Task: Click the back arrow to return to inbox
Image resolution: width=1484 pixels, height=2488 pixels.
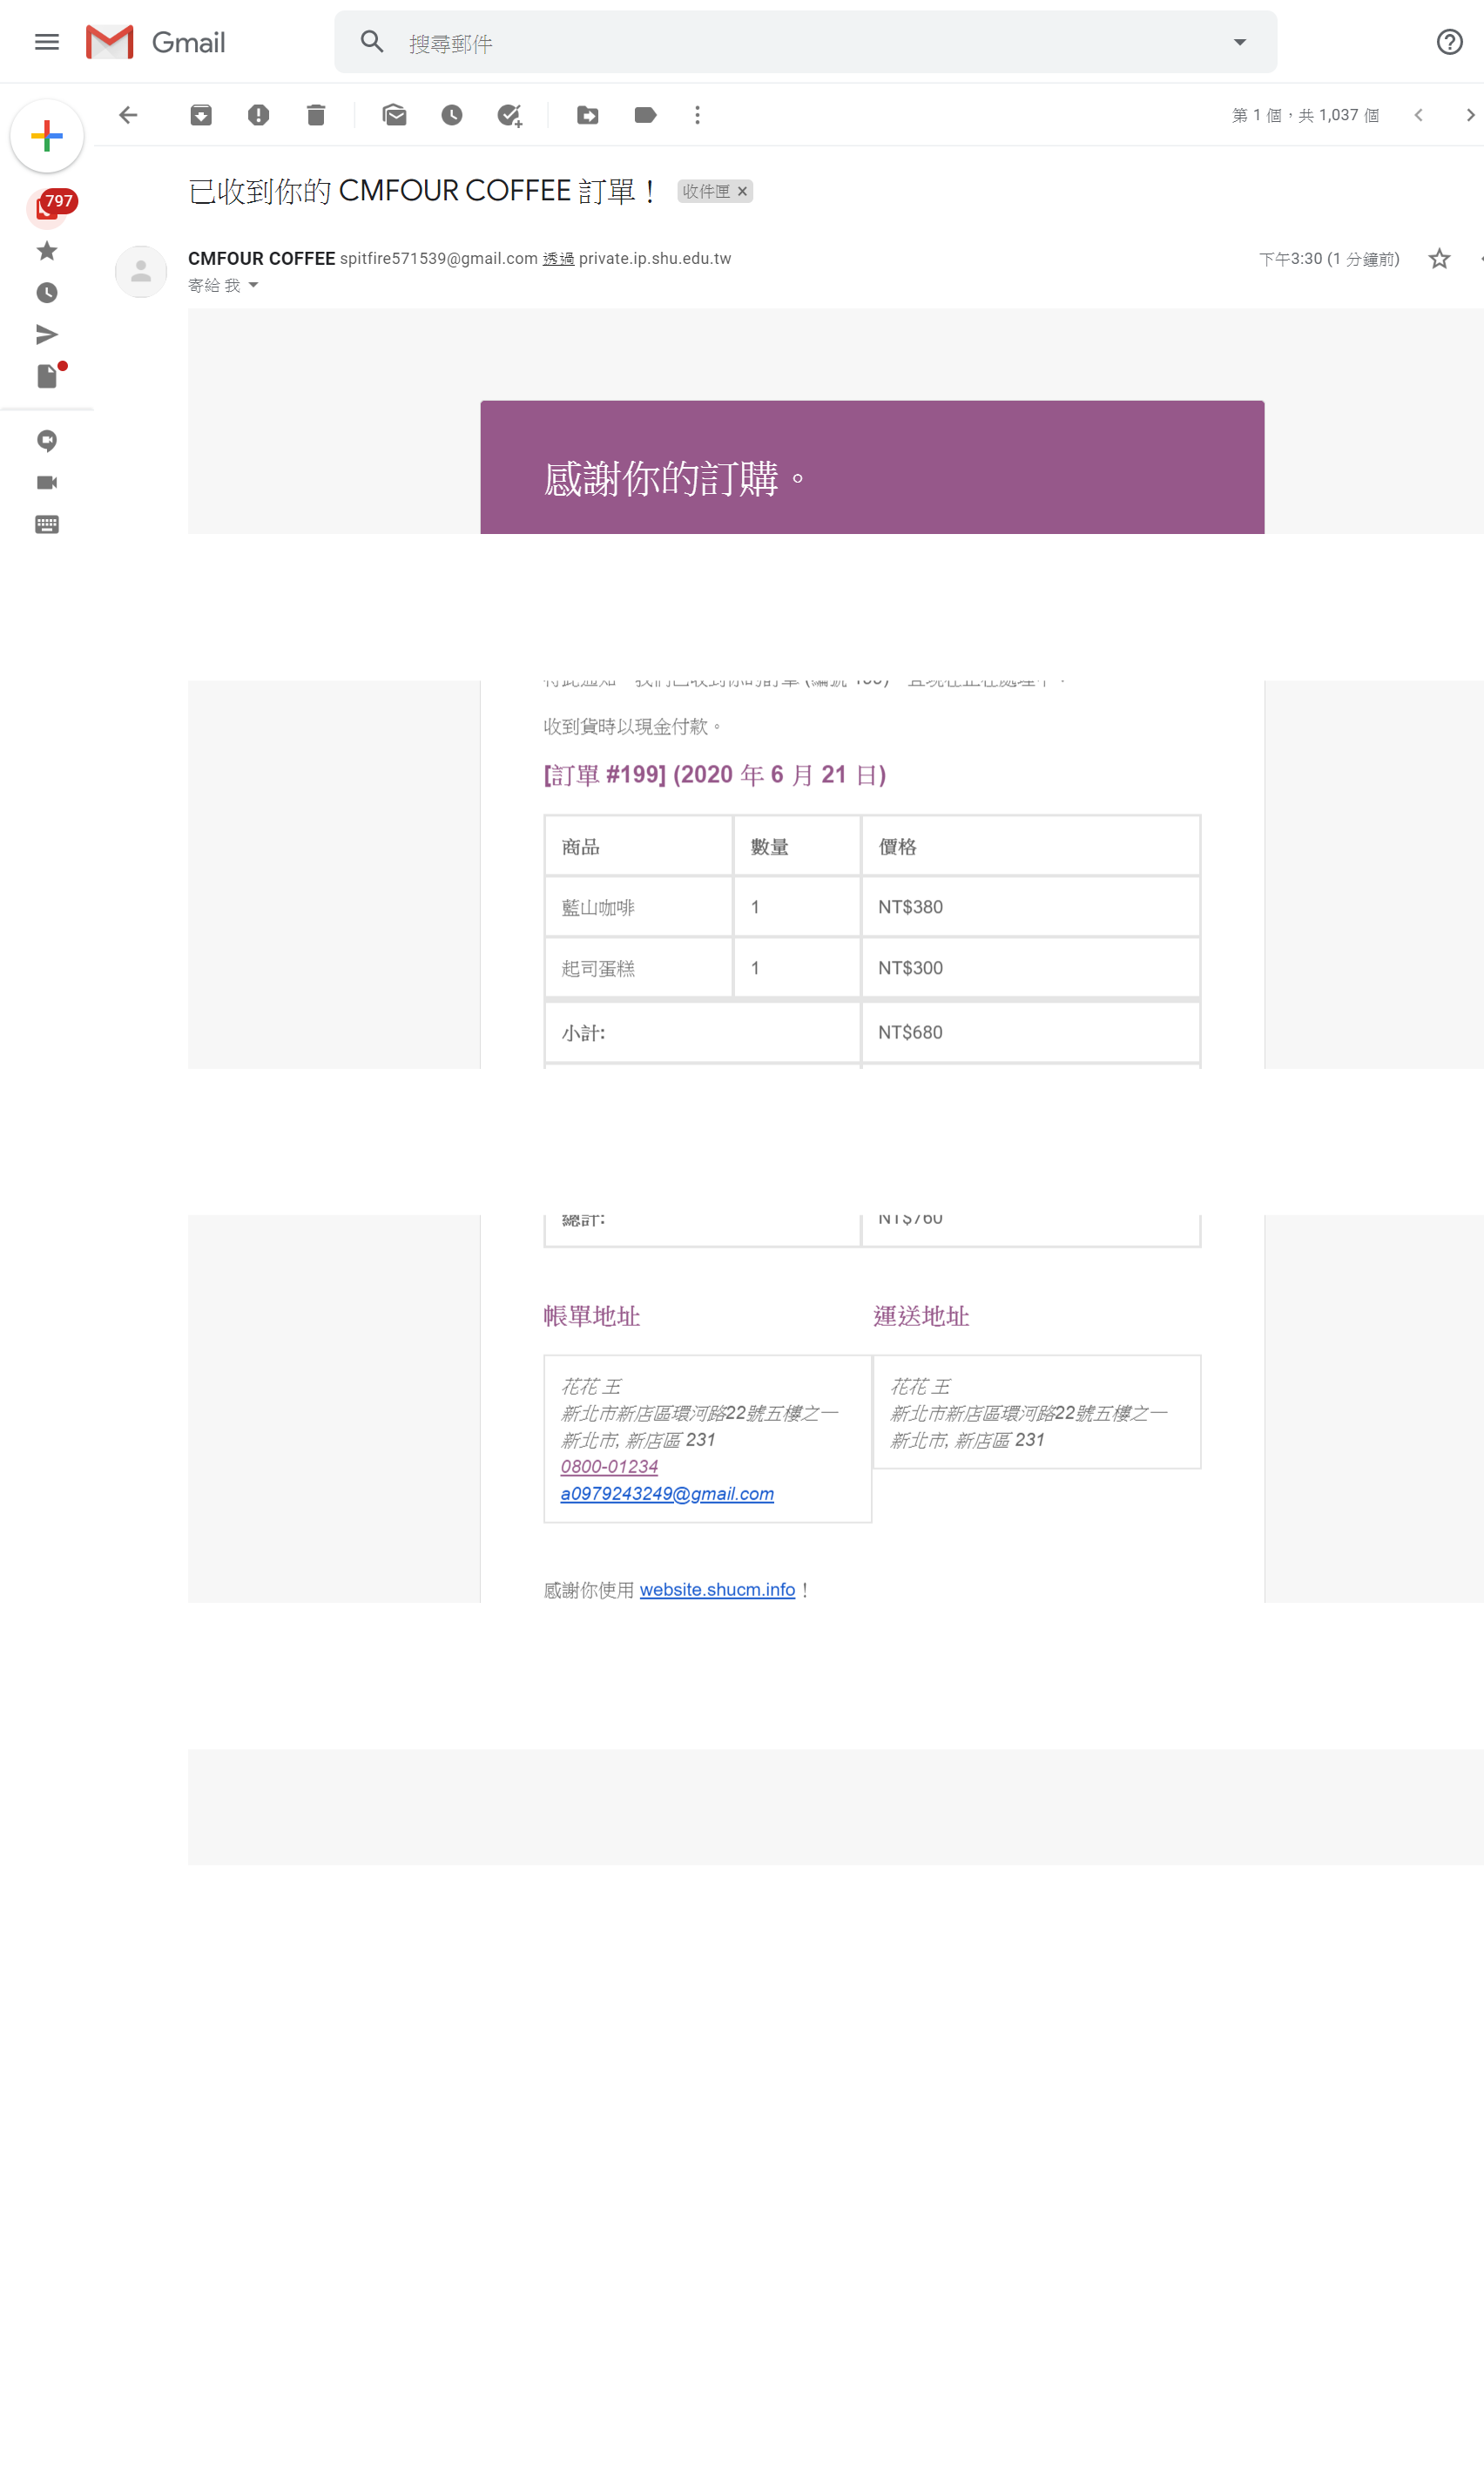Action: coord(128,115)
